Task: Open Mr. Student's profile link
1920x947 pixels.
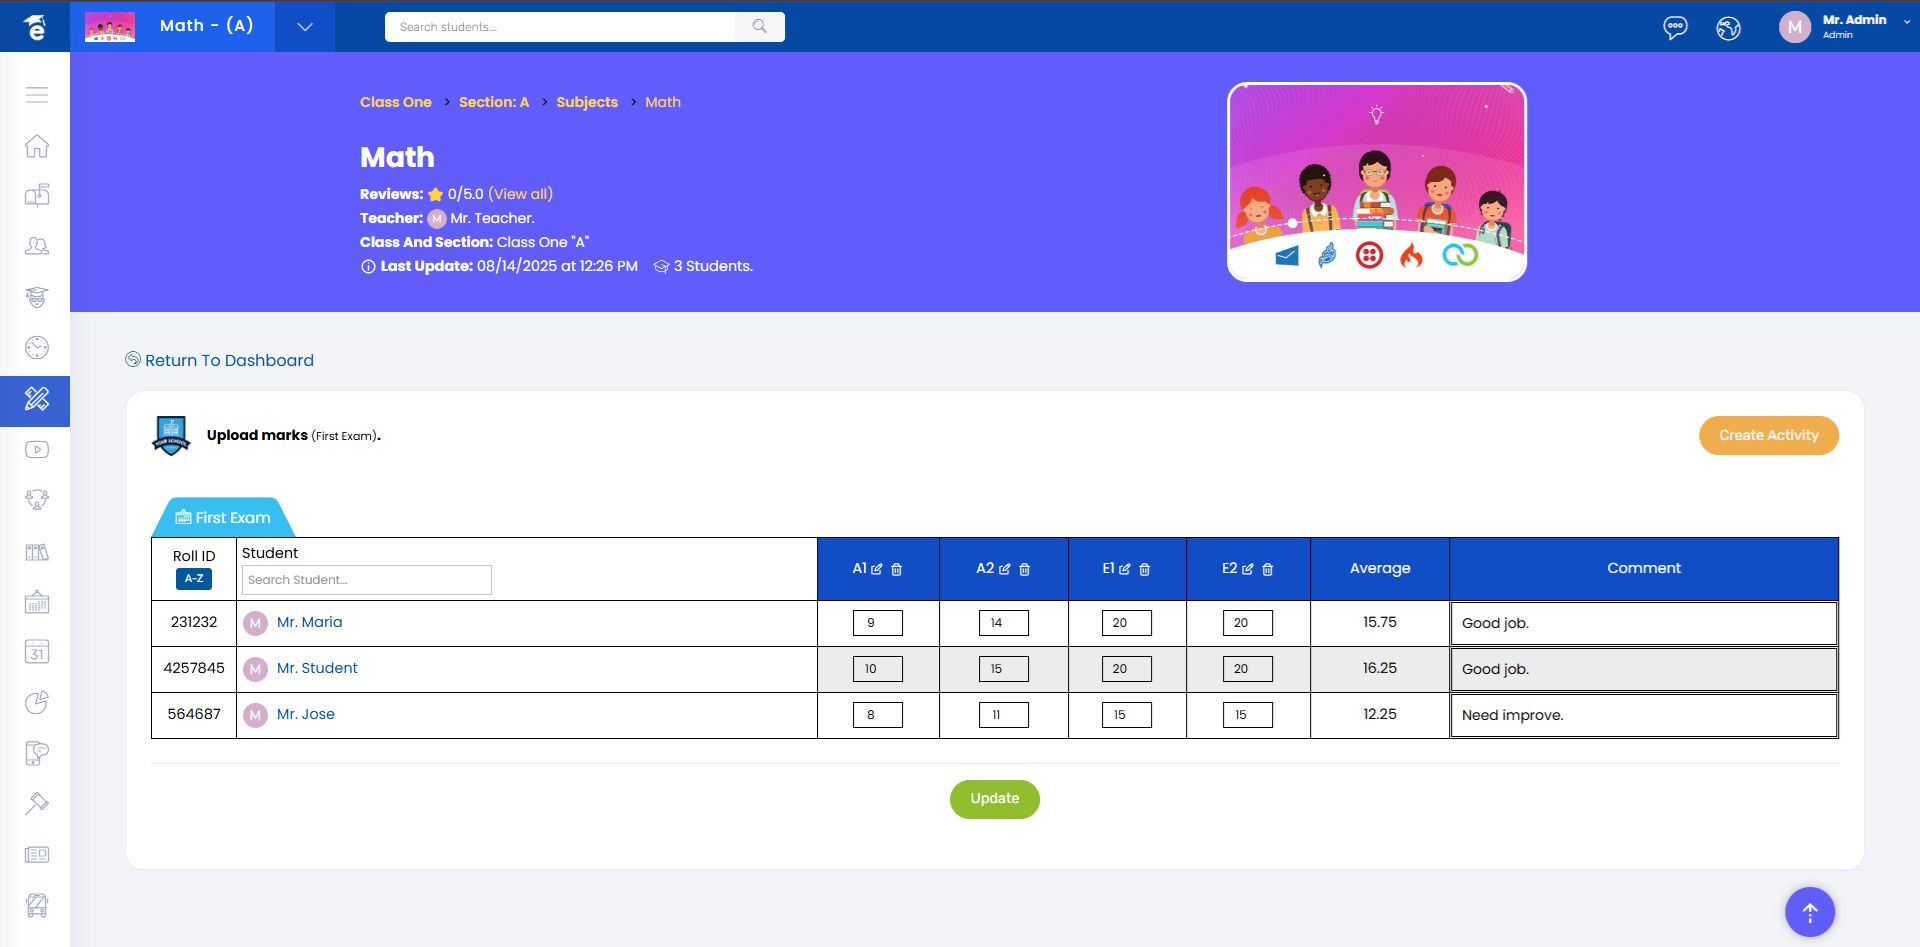Action: pos(317,668)
